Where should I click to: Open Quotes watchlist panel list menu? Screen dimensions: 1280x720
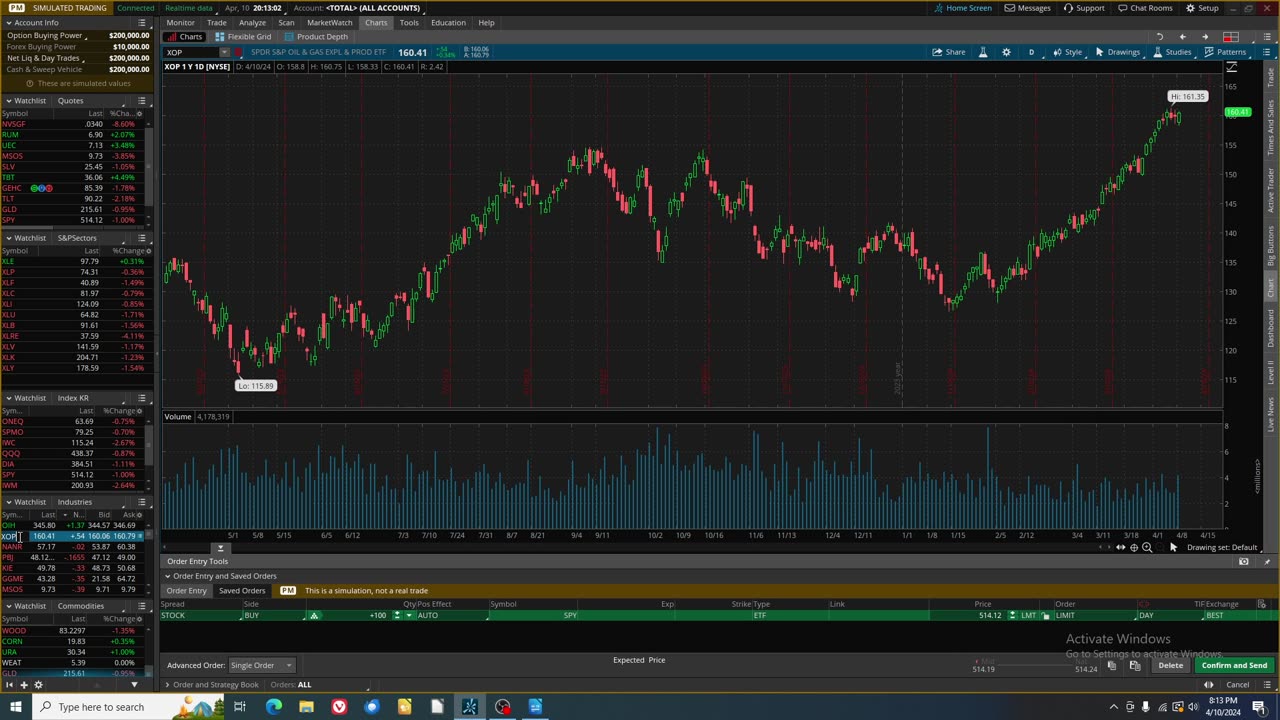click(x=142, y=100)
